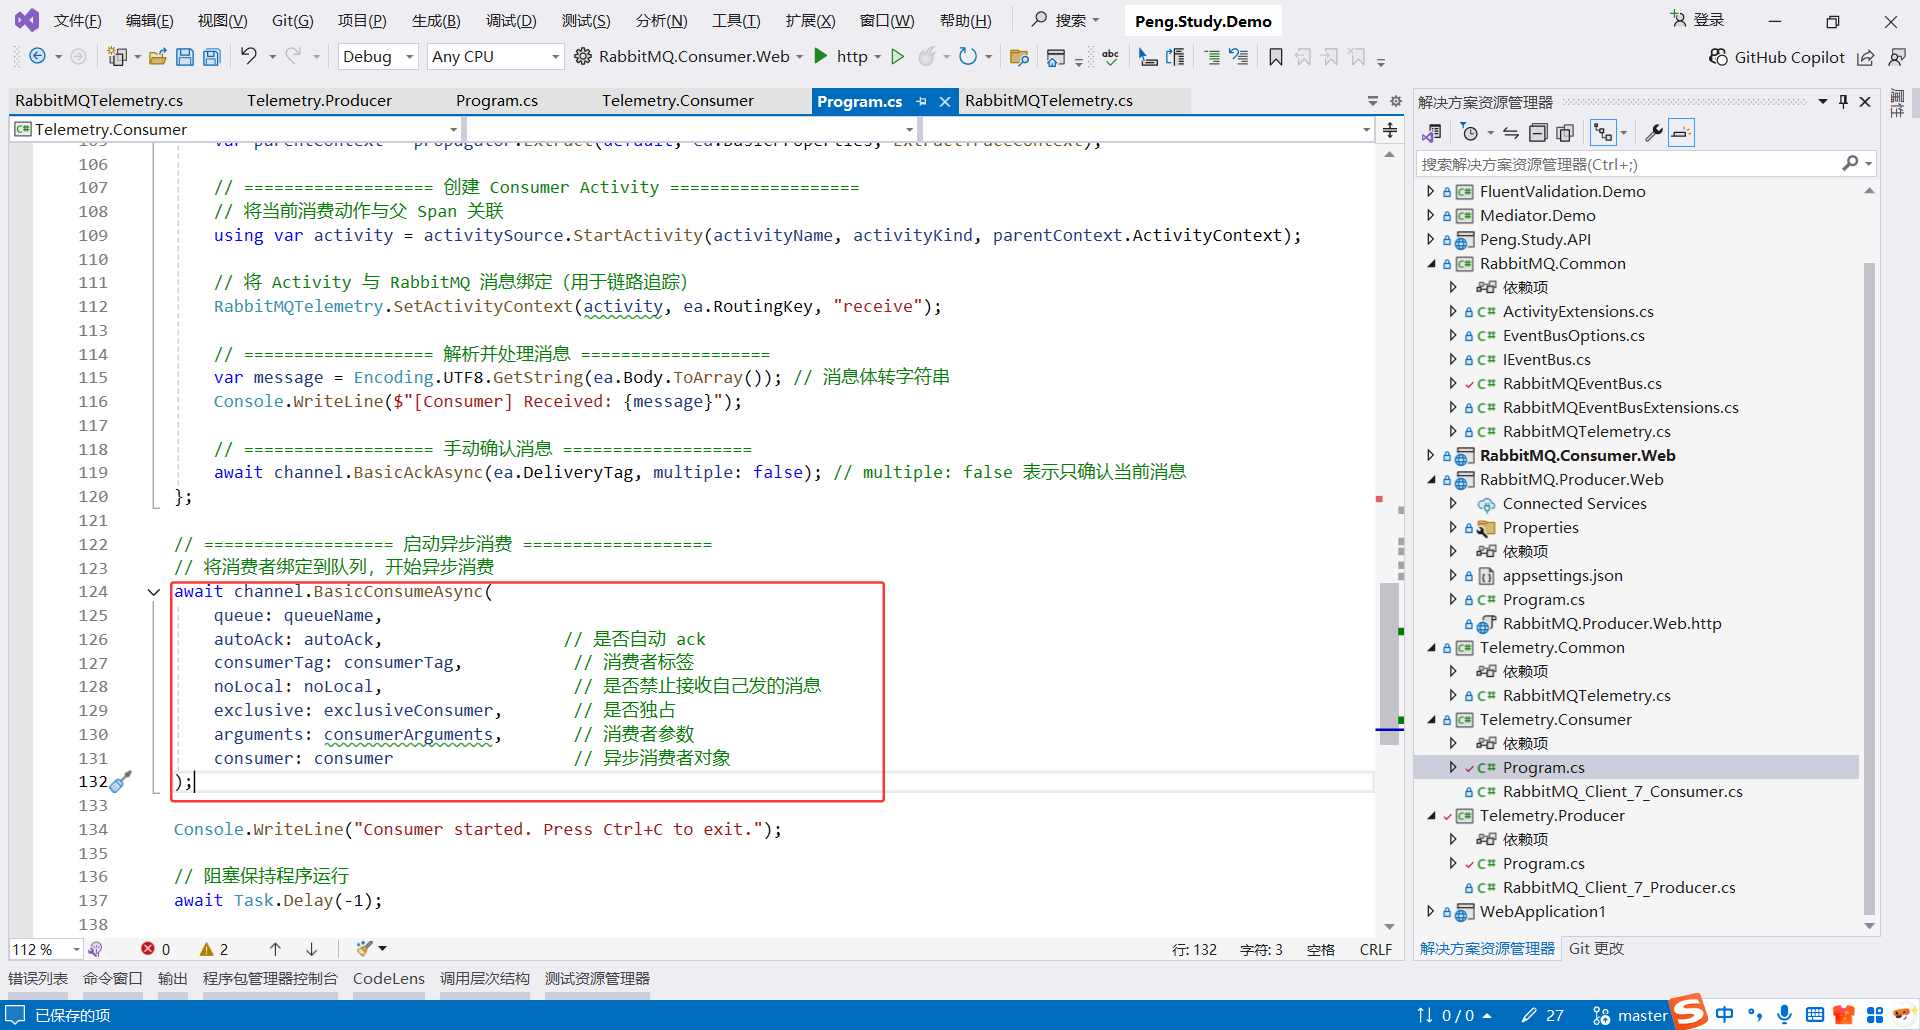Collapse the code block at line 124
This screenshot has height=1030, width=1920.
coord(154,592)
